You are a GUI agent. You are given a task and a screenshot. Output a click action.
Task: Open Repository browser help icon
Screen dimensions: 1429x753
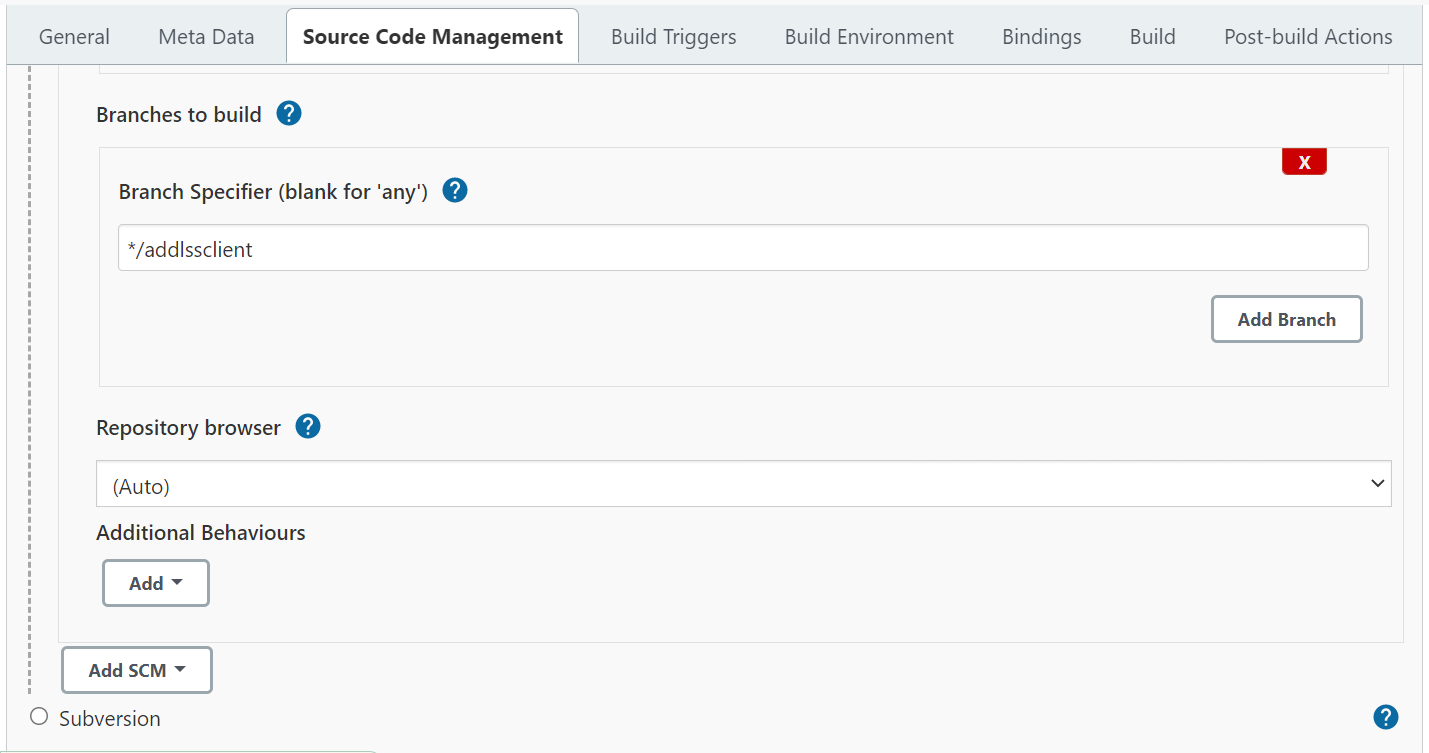[308, 427]
